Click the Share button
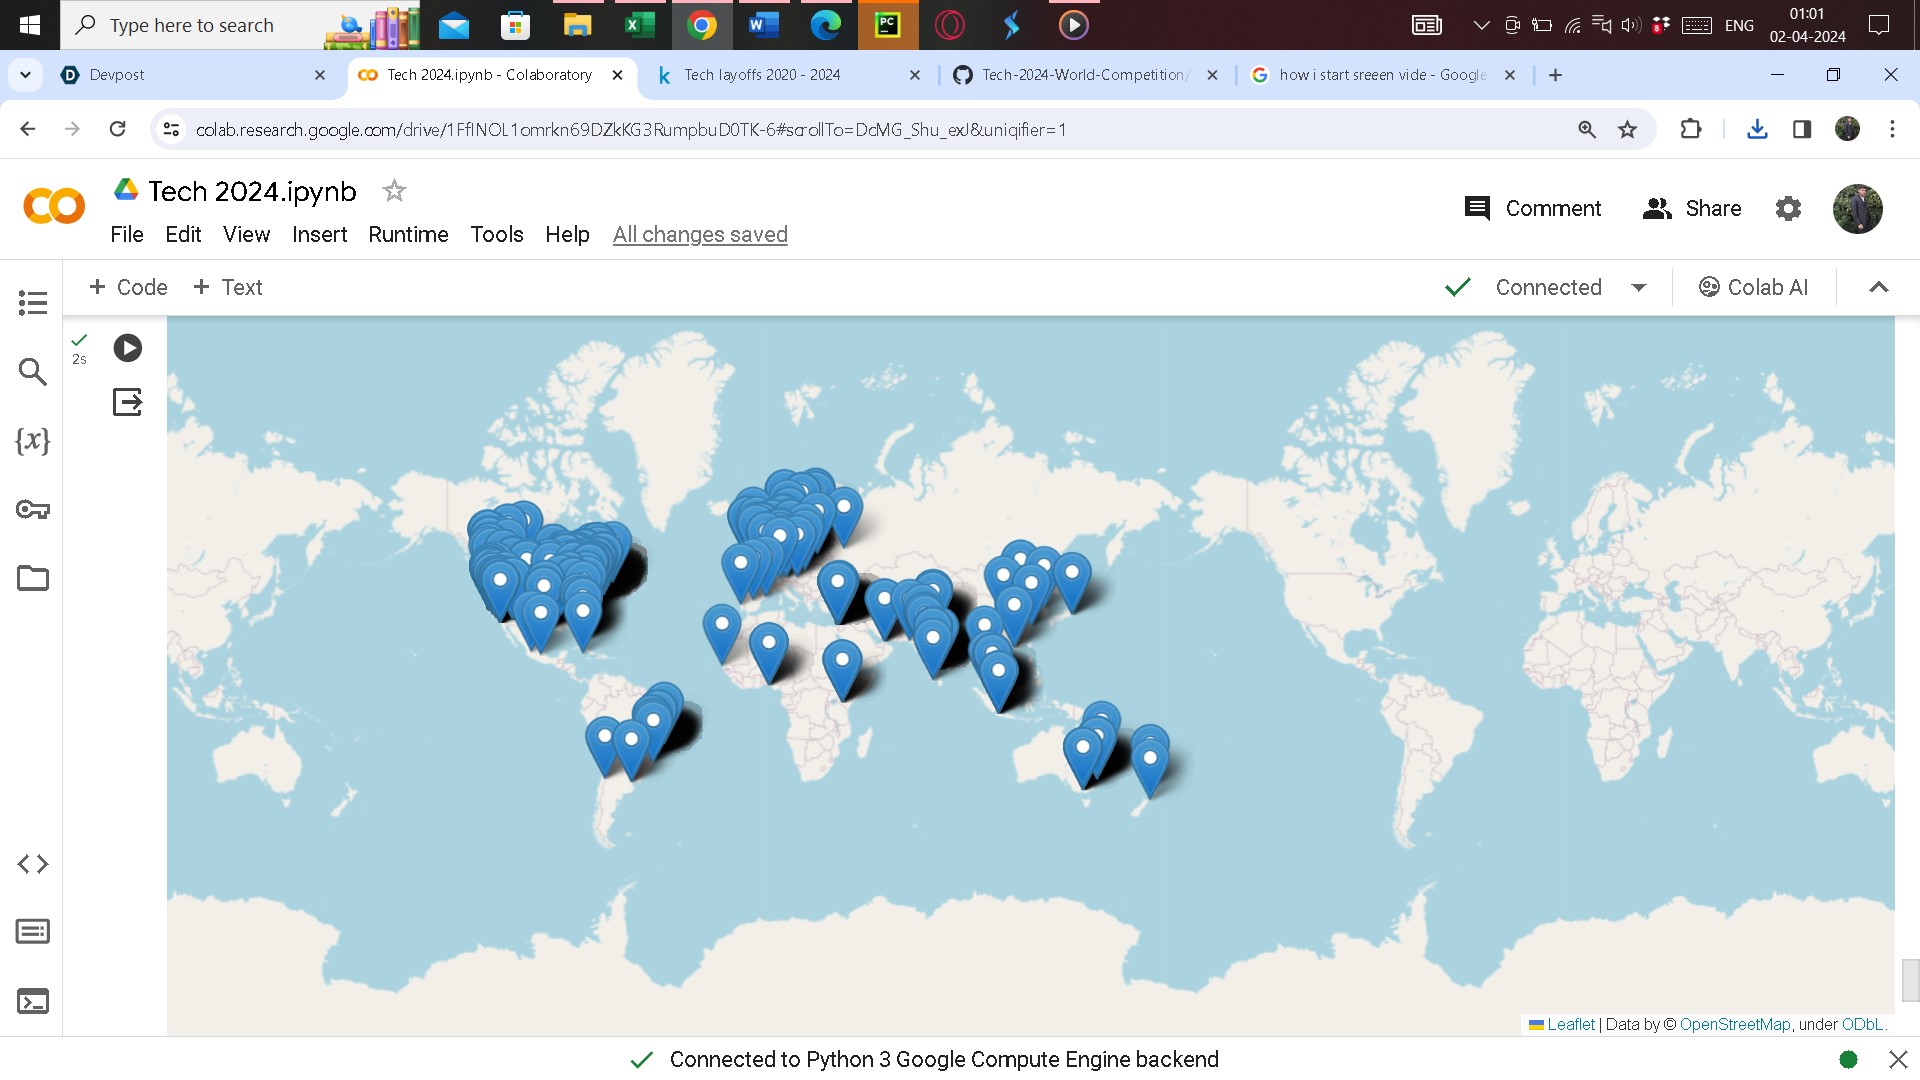Screen dimensions: 1920x1080 (x=1692, y=208)
